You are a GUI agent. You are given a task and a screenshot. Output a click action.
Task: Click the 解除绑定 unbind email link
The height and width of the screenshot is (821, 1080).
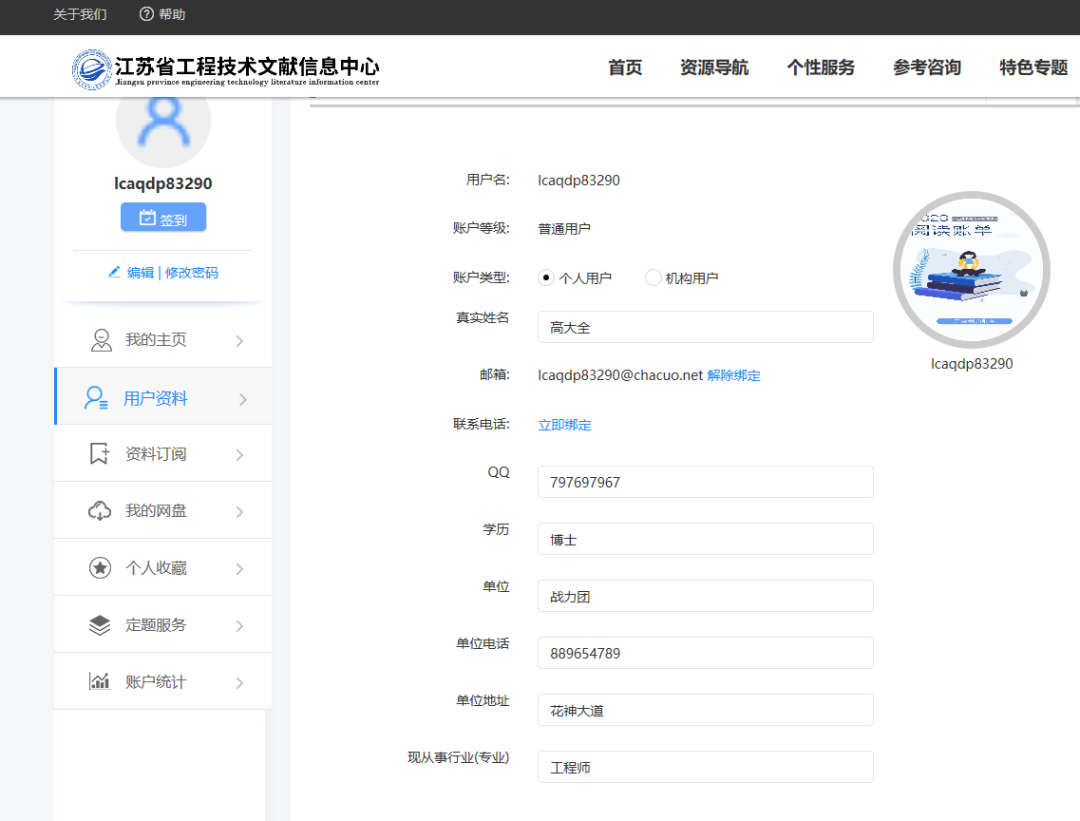click(734, 376)
